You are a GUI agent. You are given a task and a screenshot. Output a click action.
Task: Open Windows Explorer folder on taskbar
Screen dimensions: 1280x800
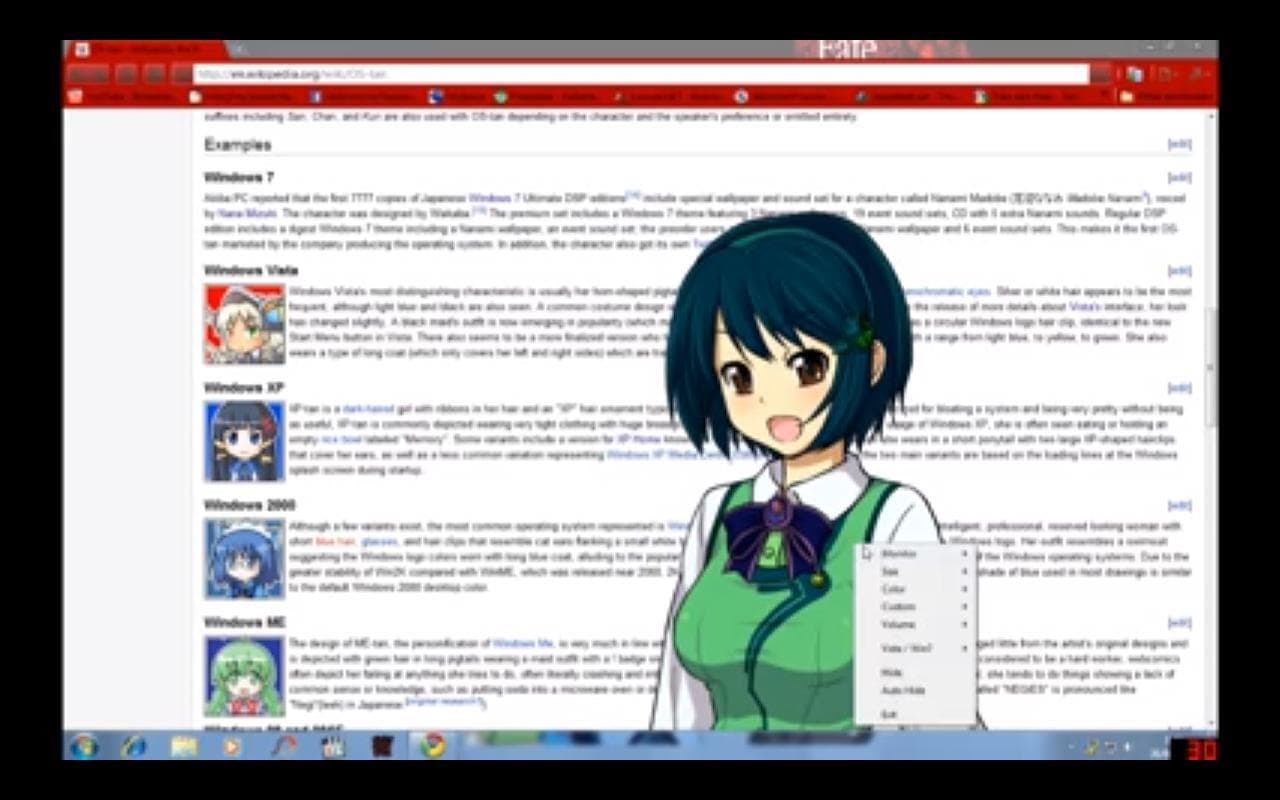pyautogui.click(x=183, y=746)
